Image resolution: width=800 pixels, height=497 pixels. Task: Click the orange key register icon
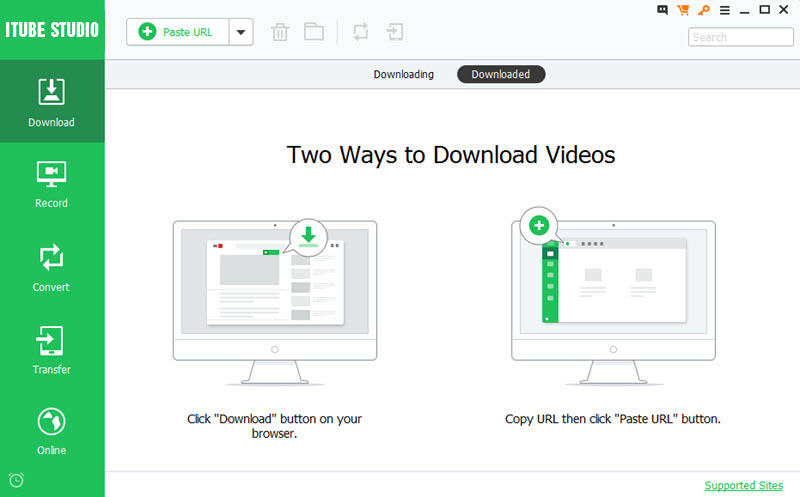pos(704,10)
